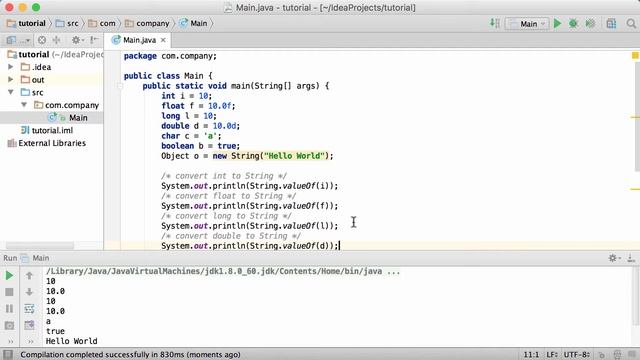Screen dimensions: 640x360
Task: Open Run panel settings gear
Action: click(x=614, y=258)
